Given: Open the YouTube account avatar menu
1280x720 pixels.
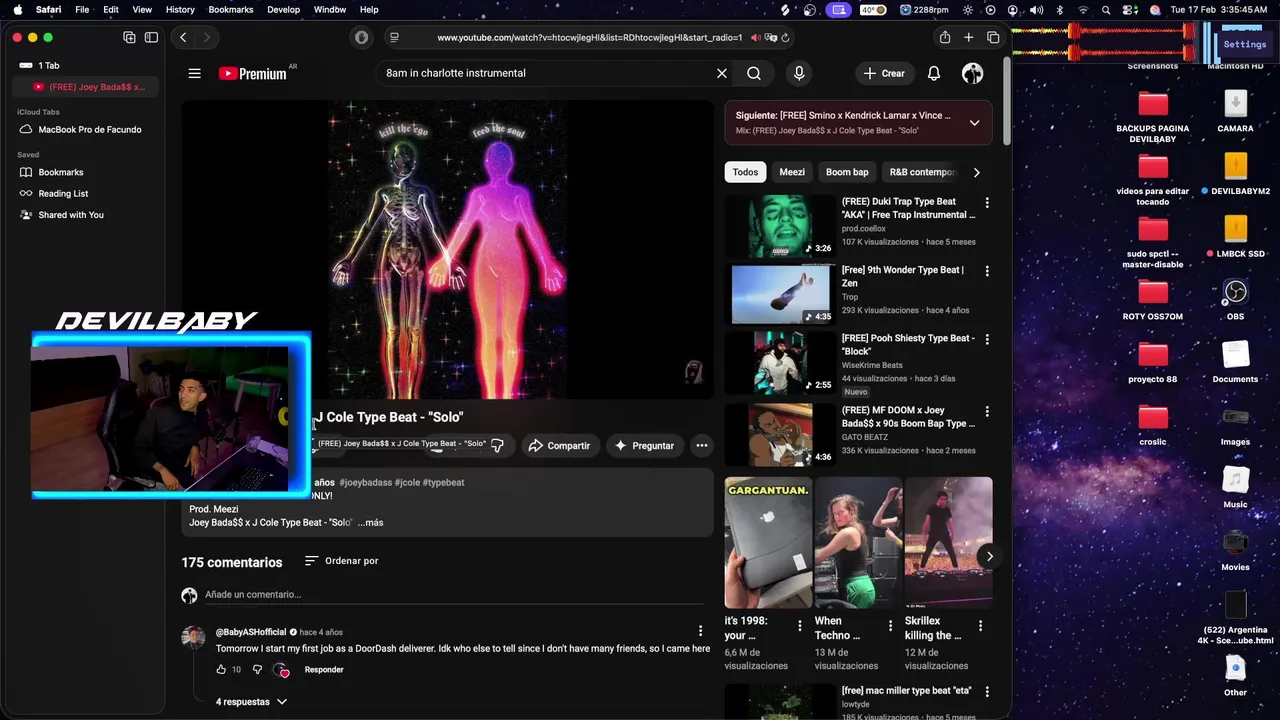Looking at the screenshot, I should 972,73.
